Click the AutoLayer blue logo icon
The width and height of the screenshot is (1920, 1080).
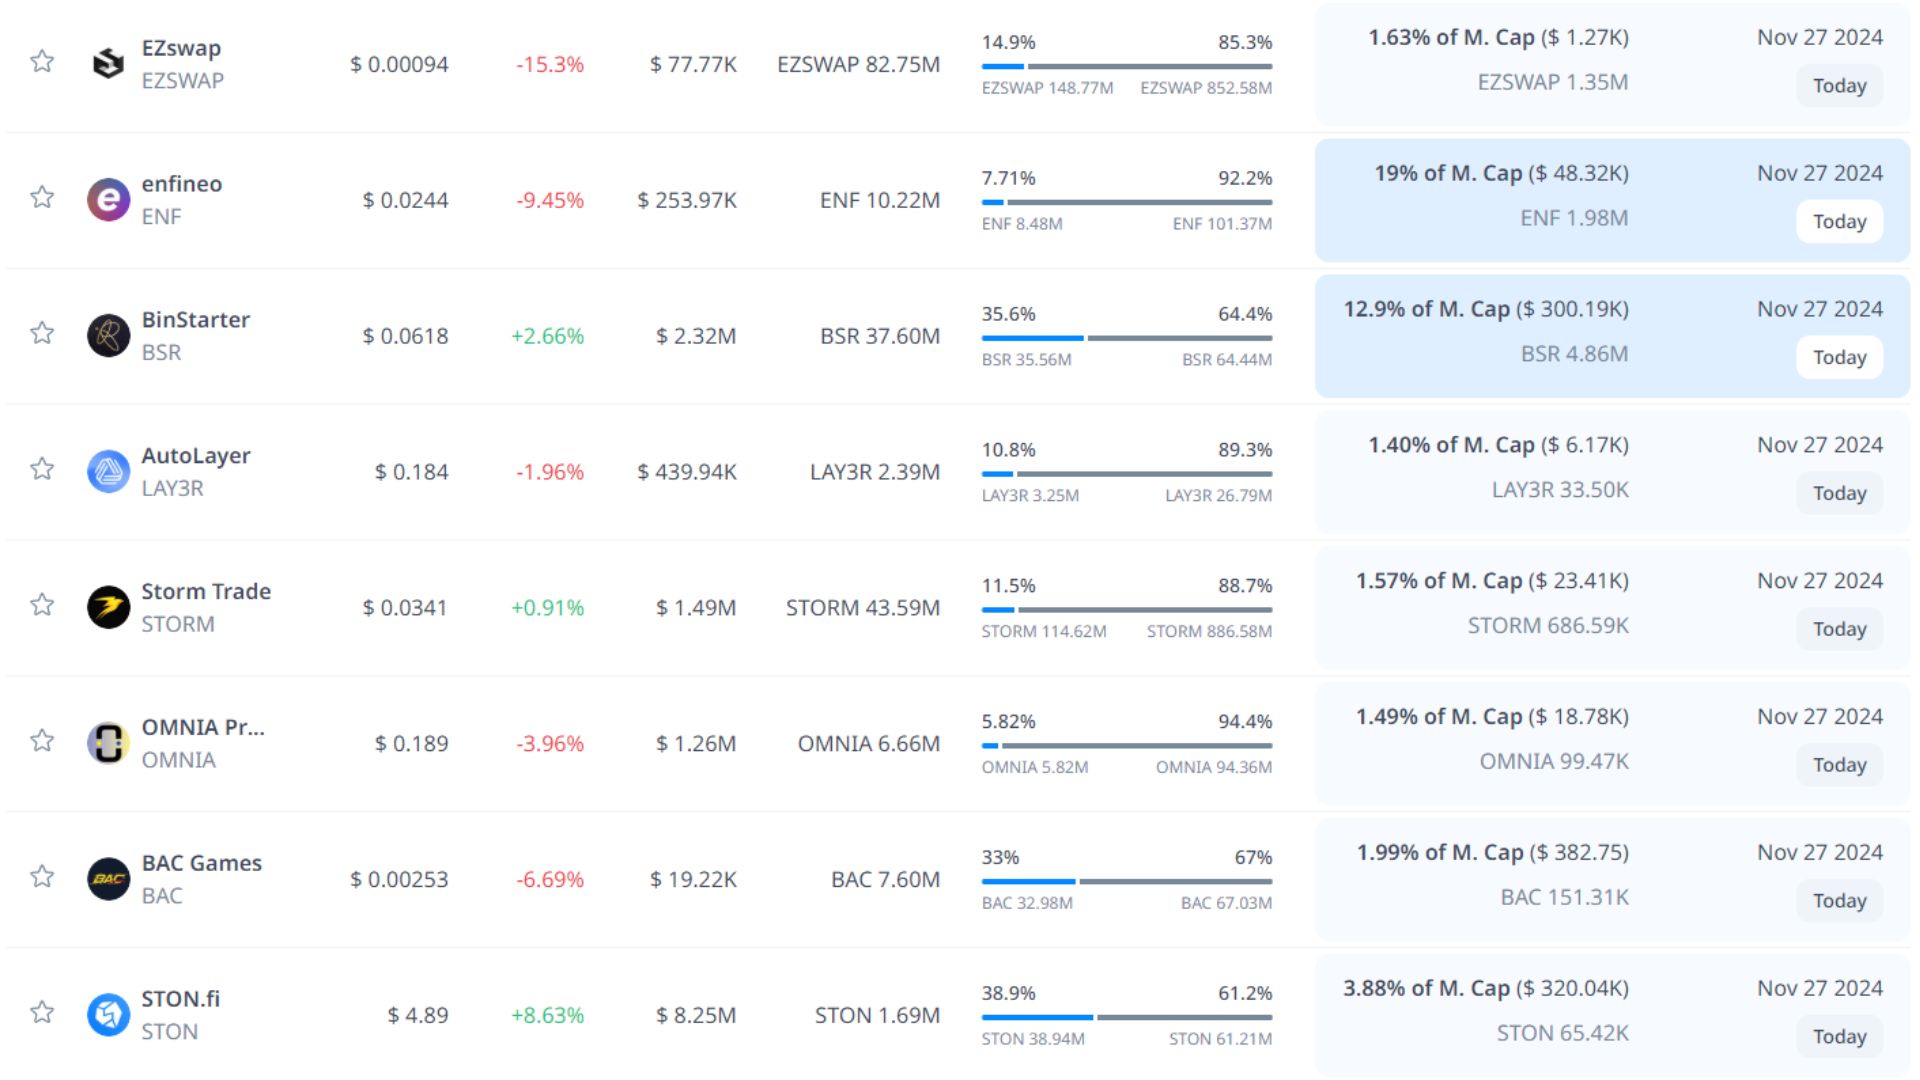pos(108,472)
